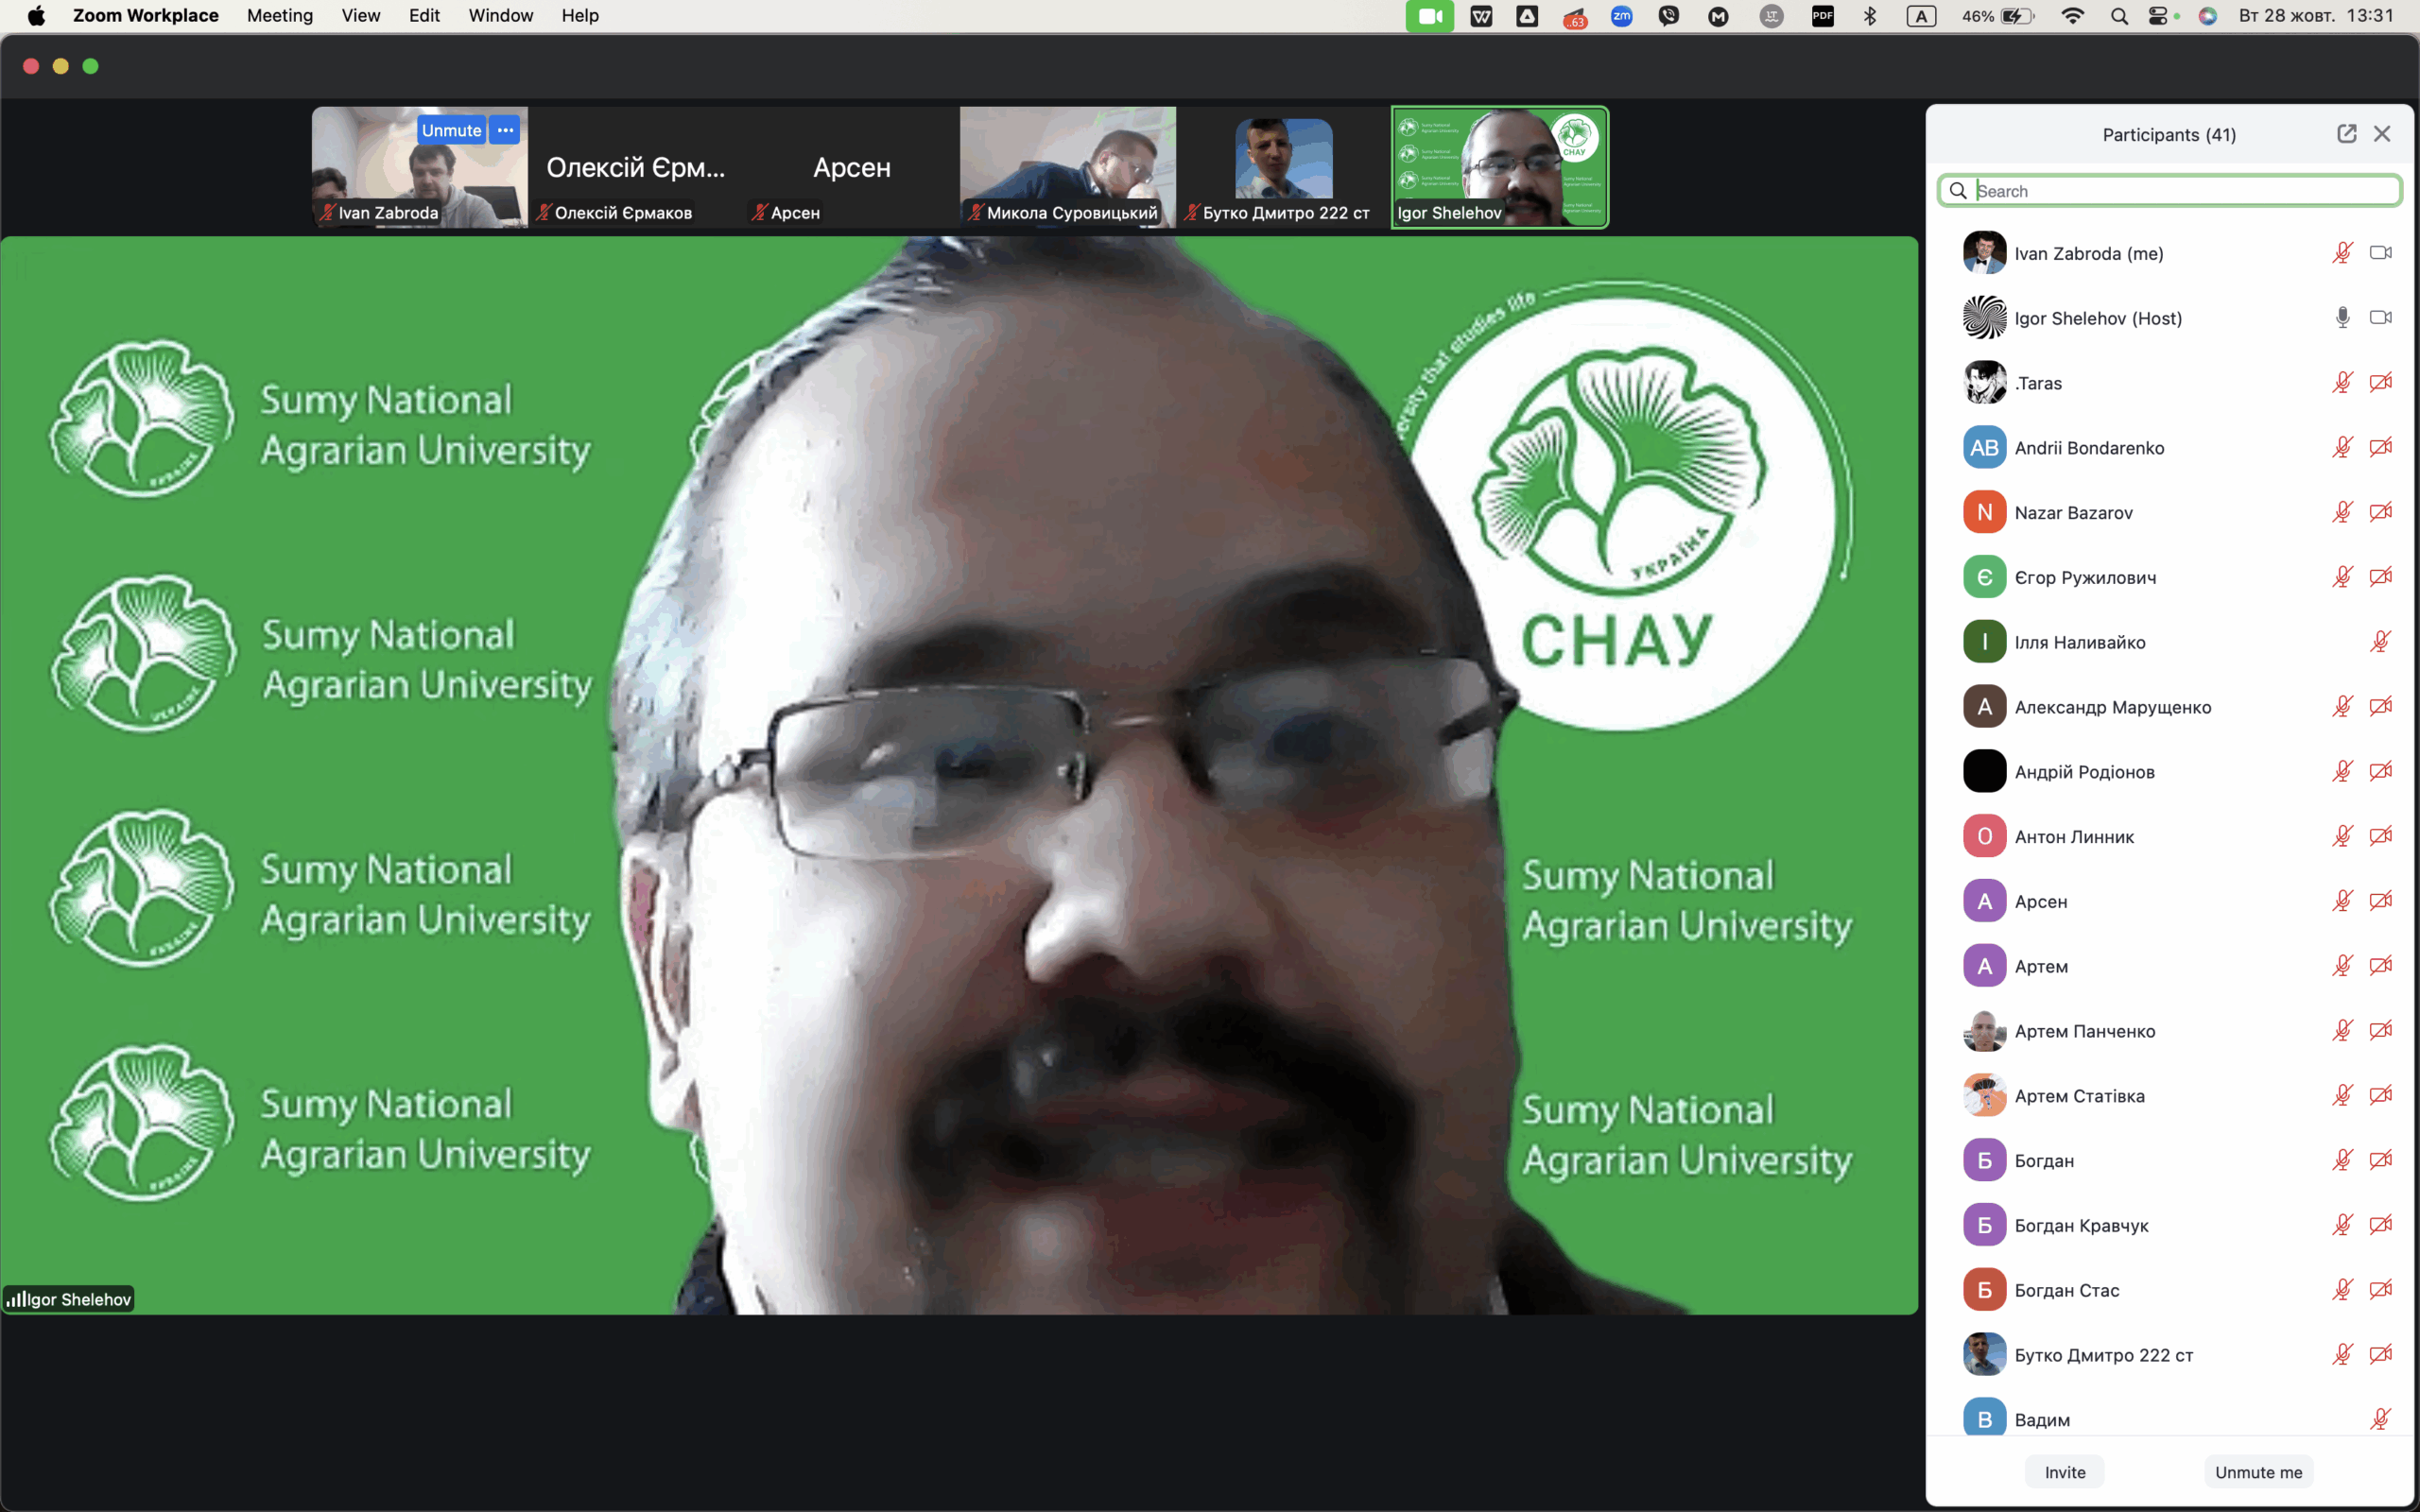This screenshot has width=2420, height=1512.
Task: Click the keyboard input source indicator
Action: click(x=1921, y=16)
